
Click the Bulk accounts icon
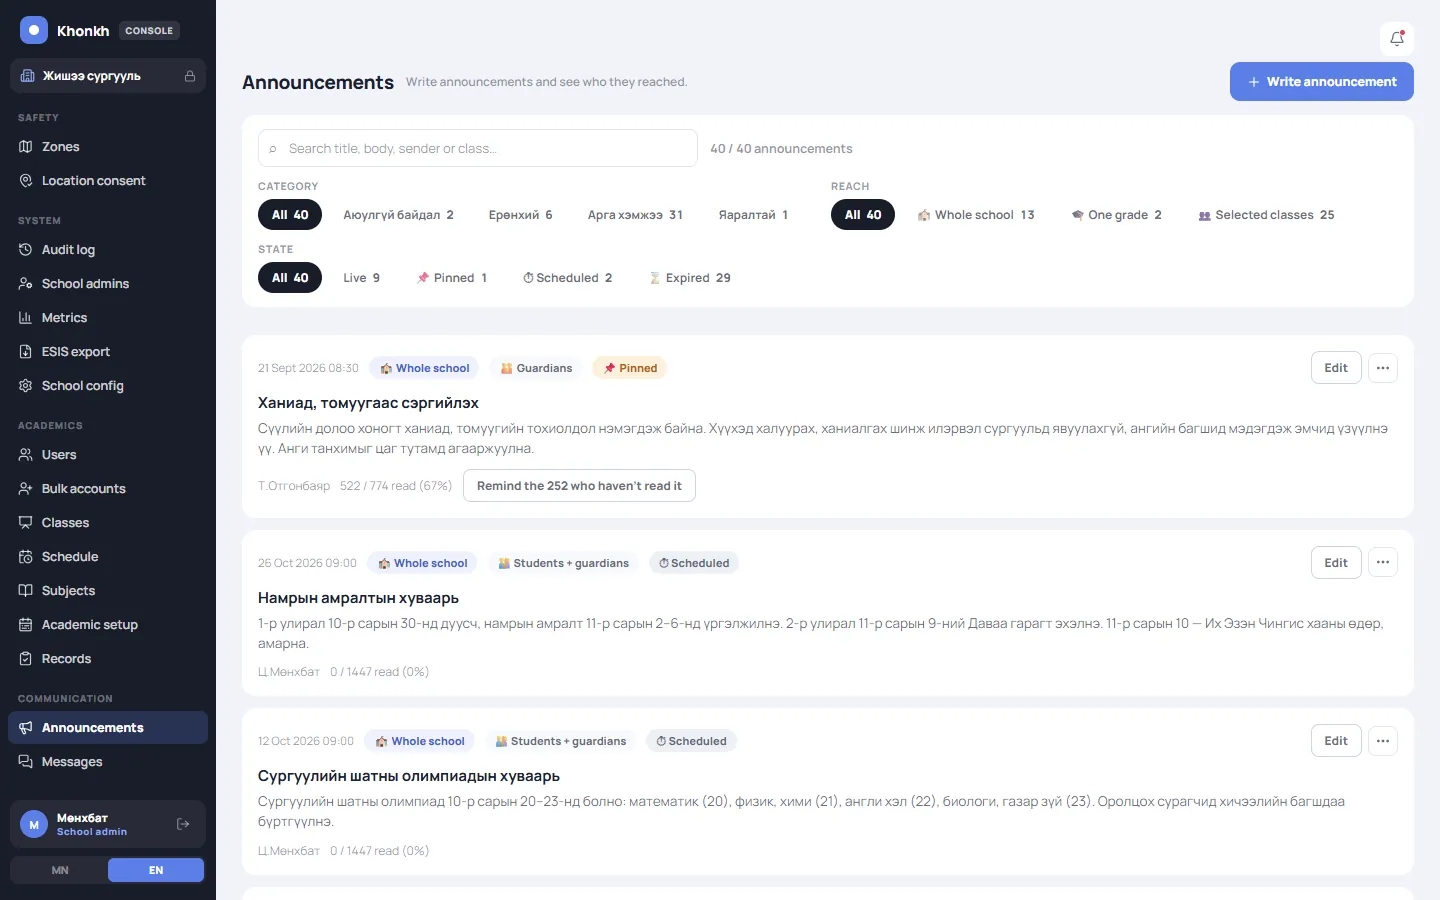pyautogui.click(x=26, y=489)
